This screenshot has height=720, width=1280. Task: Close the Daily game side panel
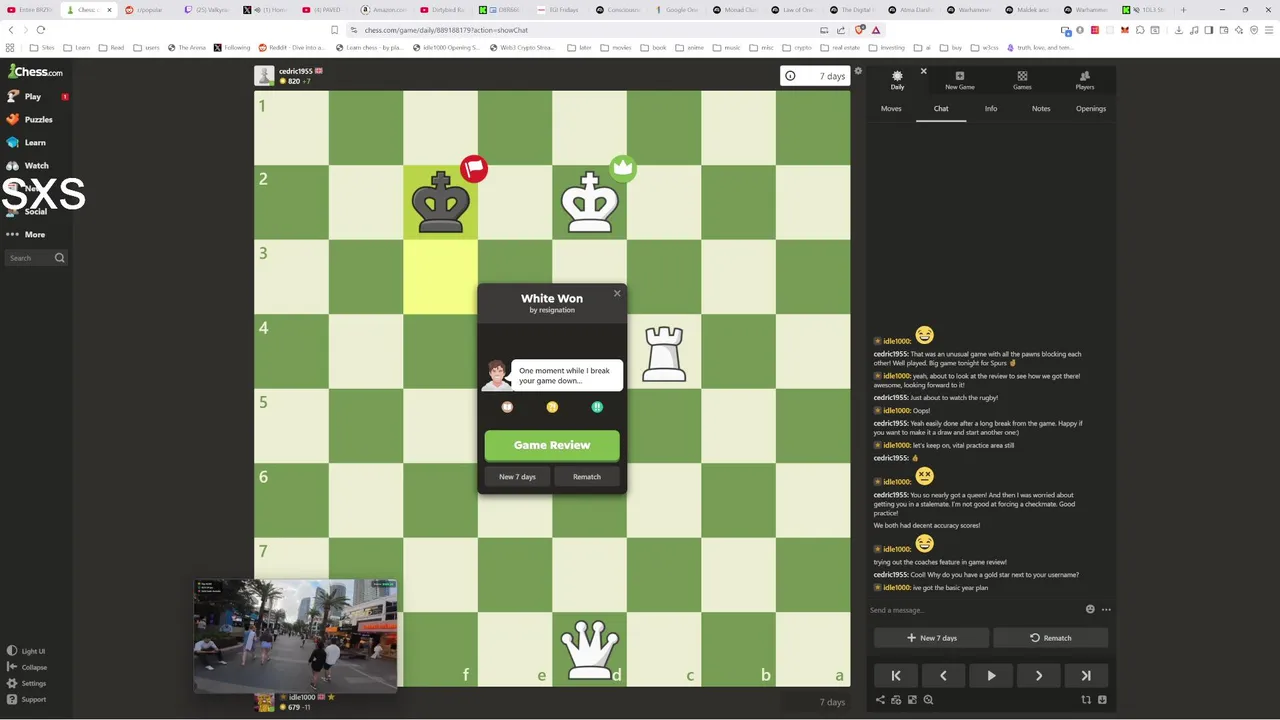[x=923, y=71]
